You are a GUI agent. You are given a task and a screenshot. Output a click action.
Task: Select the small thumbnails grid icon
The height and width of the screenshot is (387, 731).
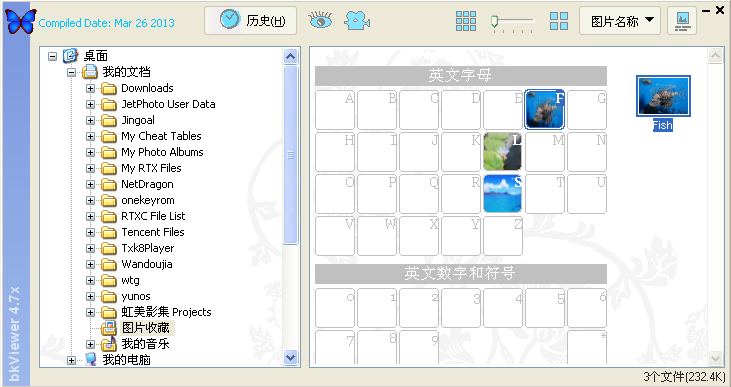pos(466,21)
